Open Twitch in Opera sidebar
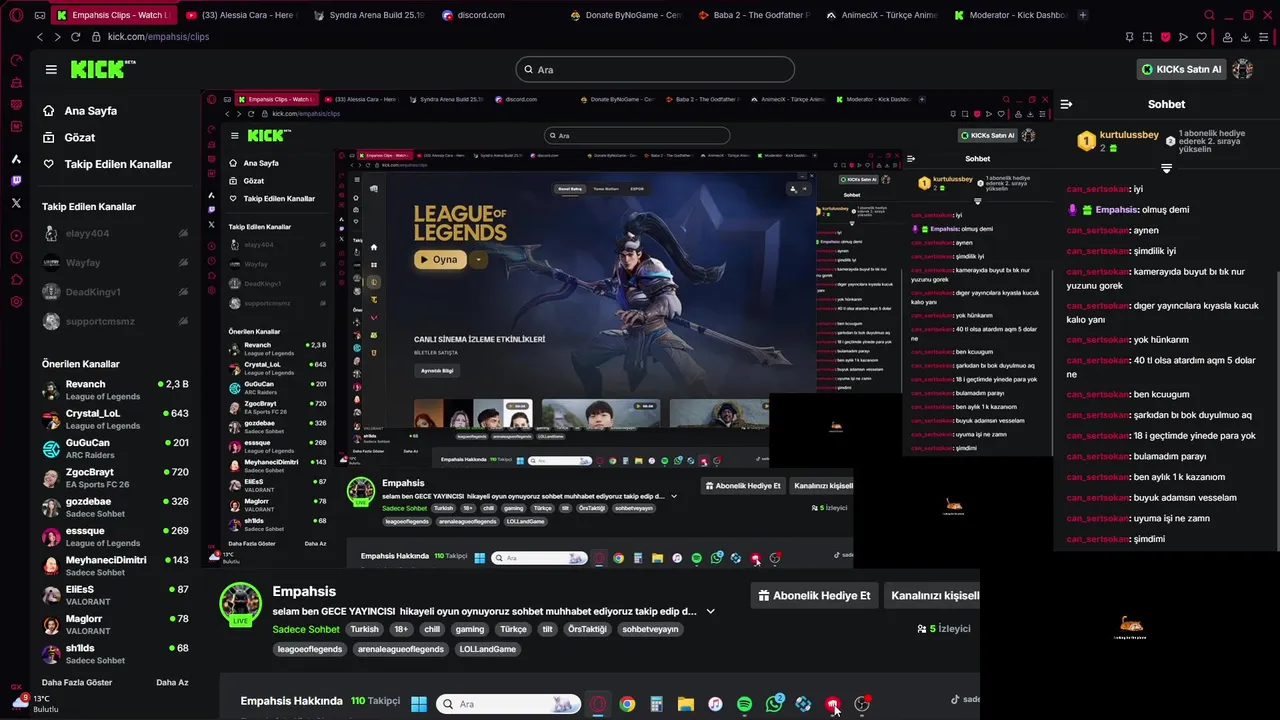The image size is (1280, 720). (16, 181)
